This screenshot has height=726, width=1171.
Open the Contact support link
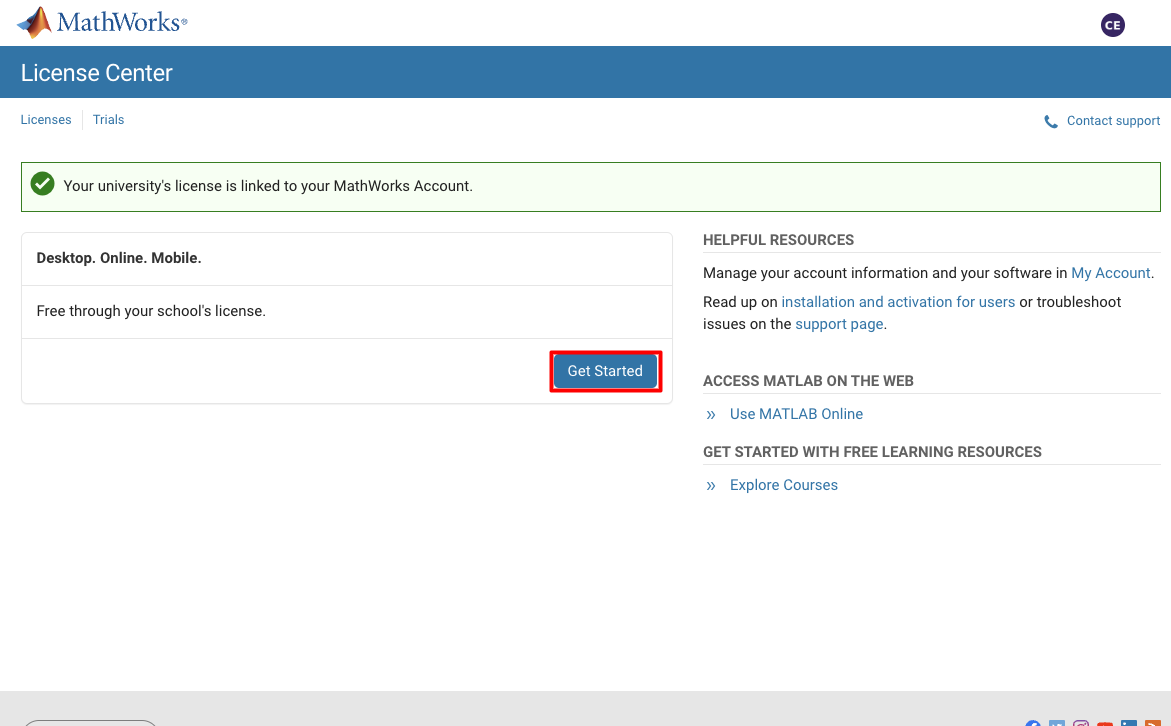tap(1113, 121)
